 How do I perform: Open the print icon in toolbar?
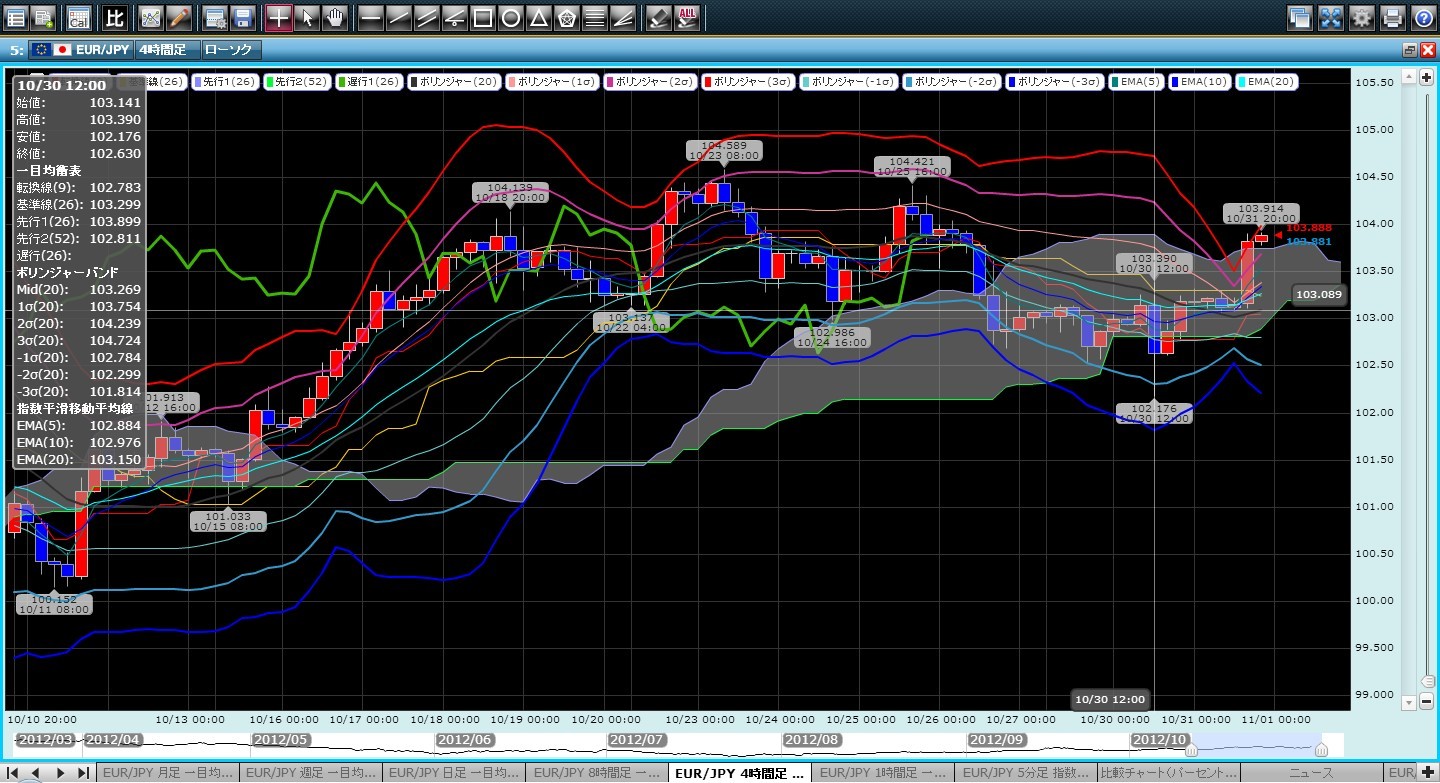pyautogui.click(x=1392, y=17)
